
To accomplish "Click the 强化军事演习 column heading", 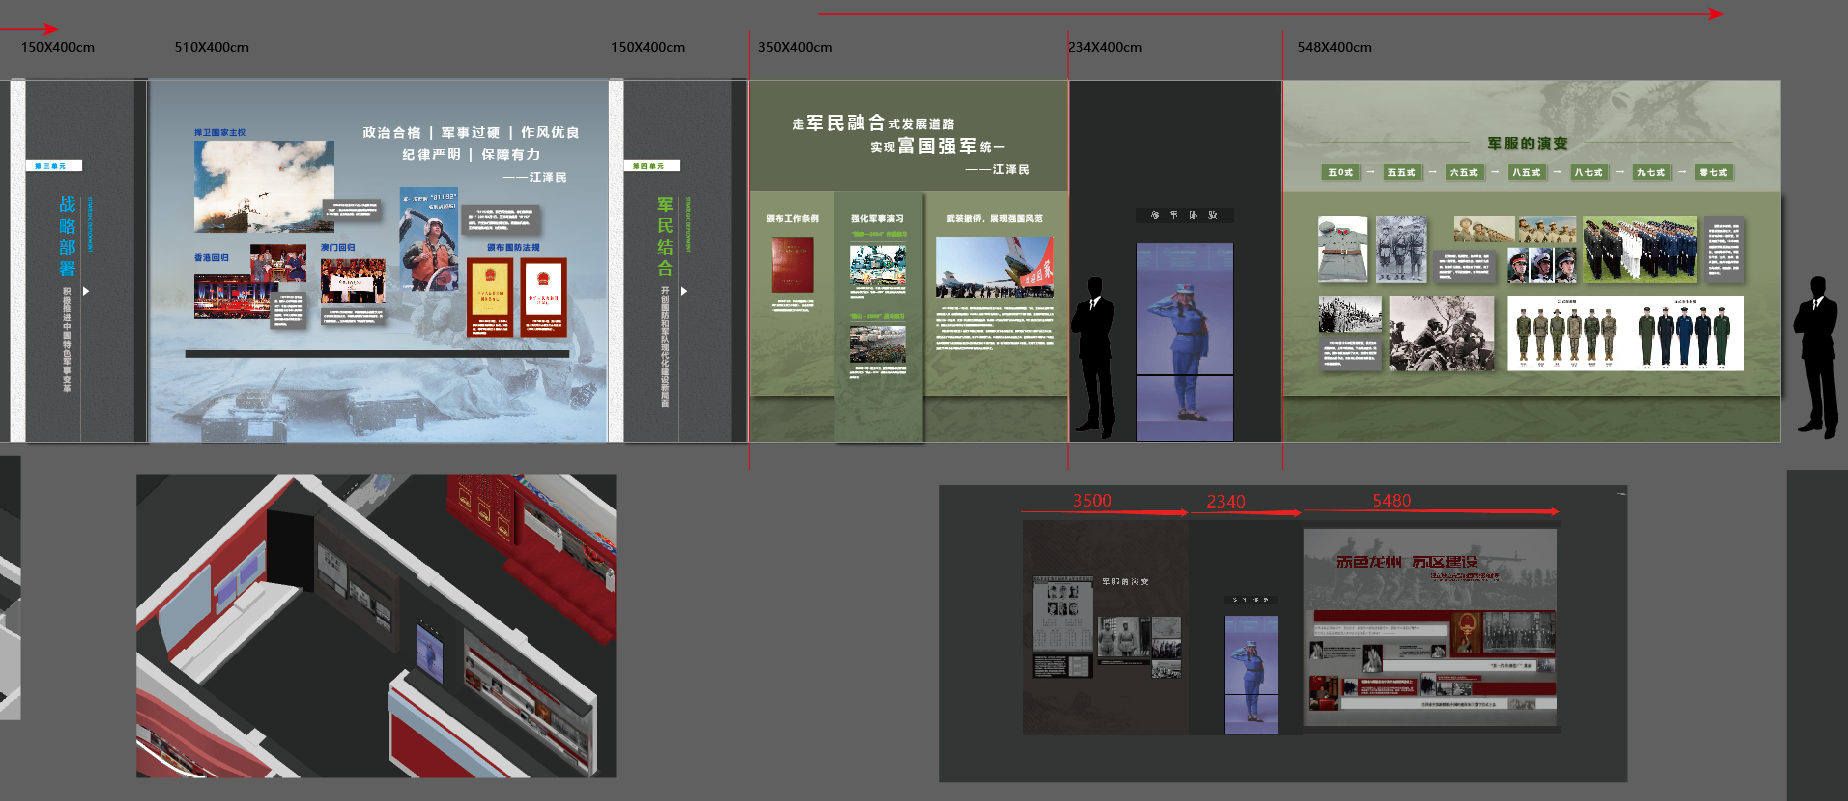I will pos(877,218).
